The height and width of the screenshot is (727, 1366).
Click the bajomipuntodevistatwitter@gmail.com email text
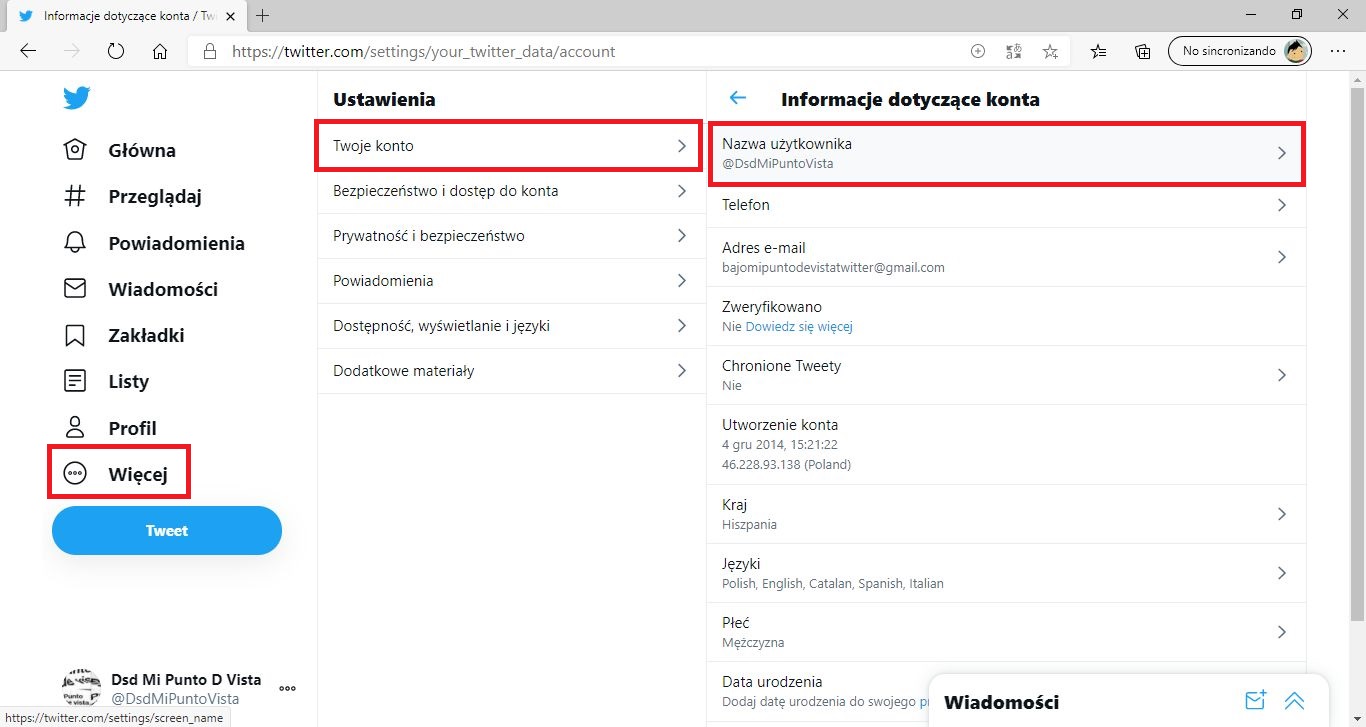pyautogui.click(x=833, y=267)
